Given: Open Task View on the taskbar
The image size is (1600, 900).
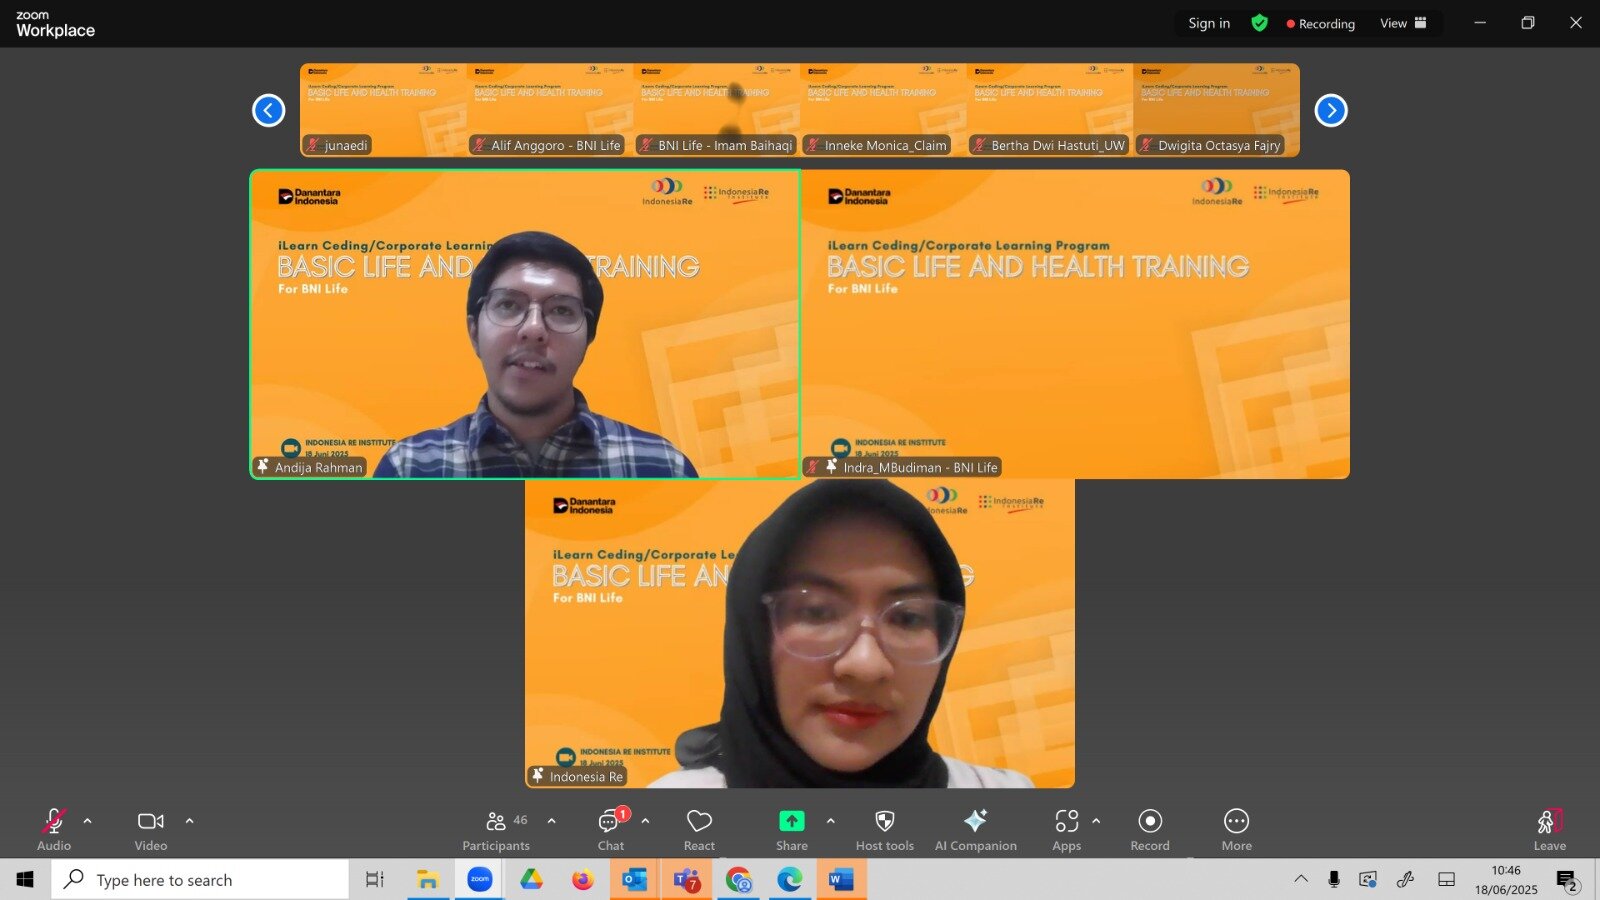Looking at the screenshot, I should [375, 880].
